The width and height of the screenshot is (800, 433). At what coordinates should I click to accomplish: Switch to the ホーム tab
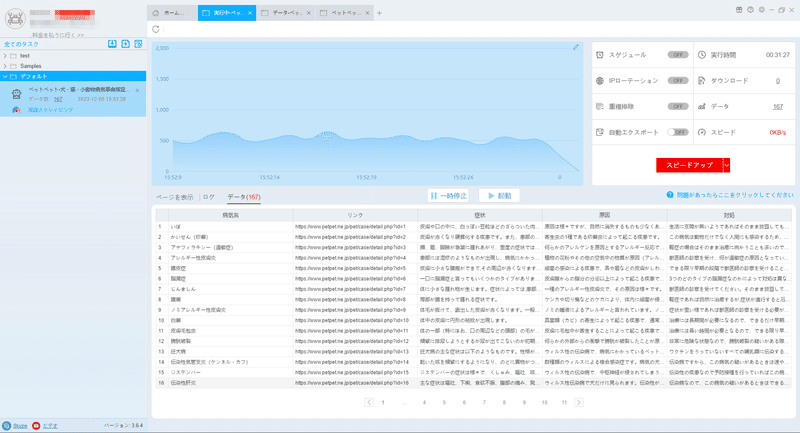click(x=172, y=13)
